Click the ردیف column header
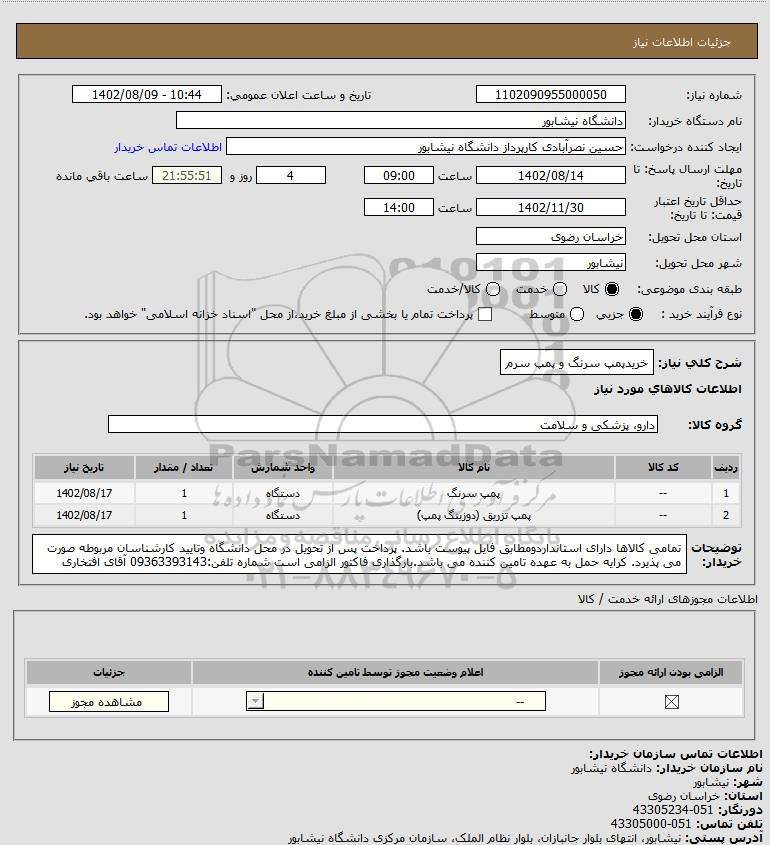Screen dimensions: 770x845 tap(726, 468)
